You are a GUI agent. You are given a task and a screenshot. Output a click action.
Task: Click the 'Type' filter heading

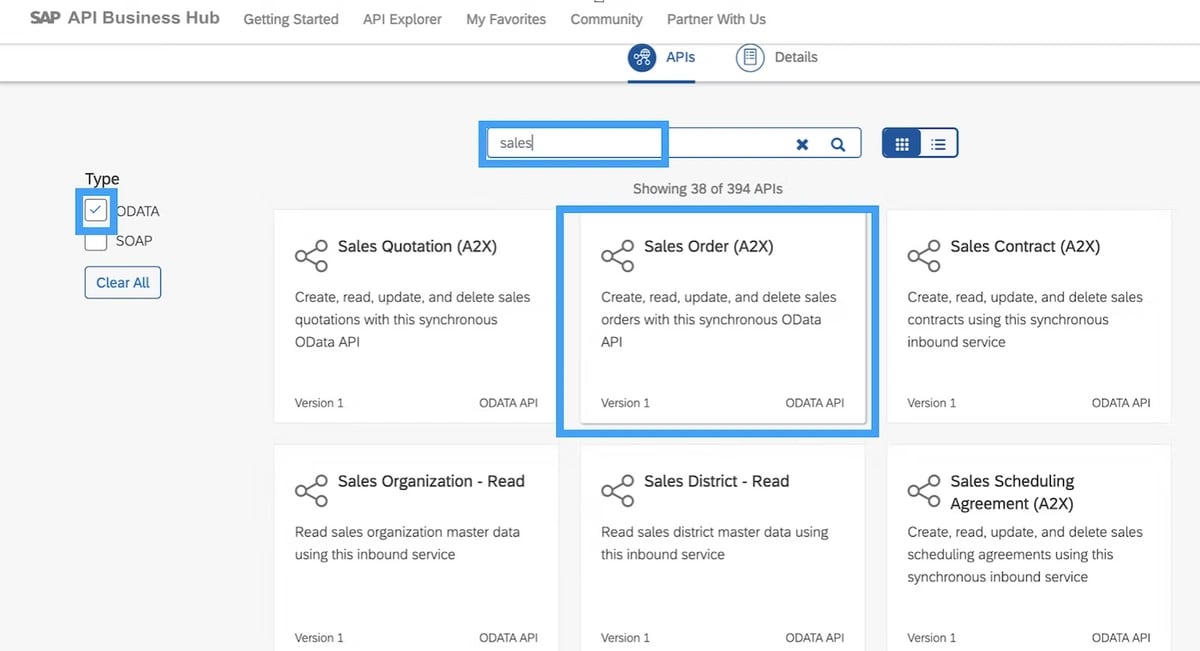pos(102,179)
